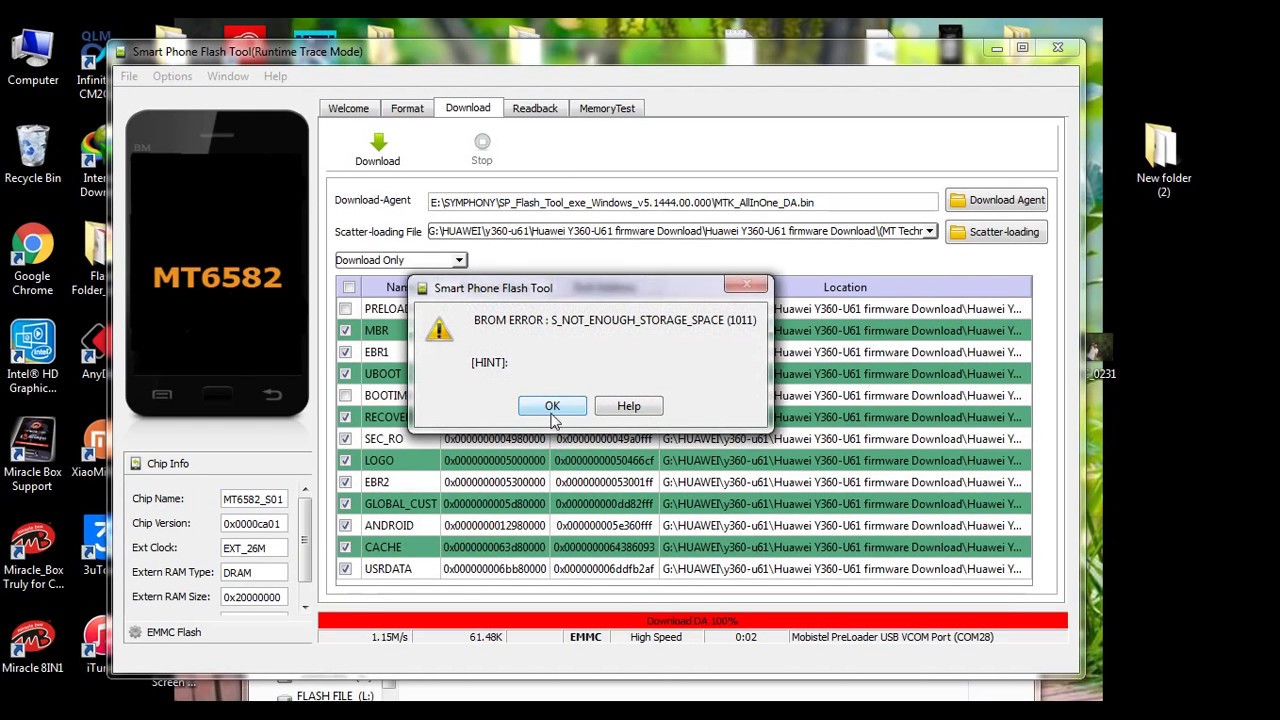Open the File menu
The image size is (1280, 720).
[x=129, y=76]
